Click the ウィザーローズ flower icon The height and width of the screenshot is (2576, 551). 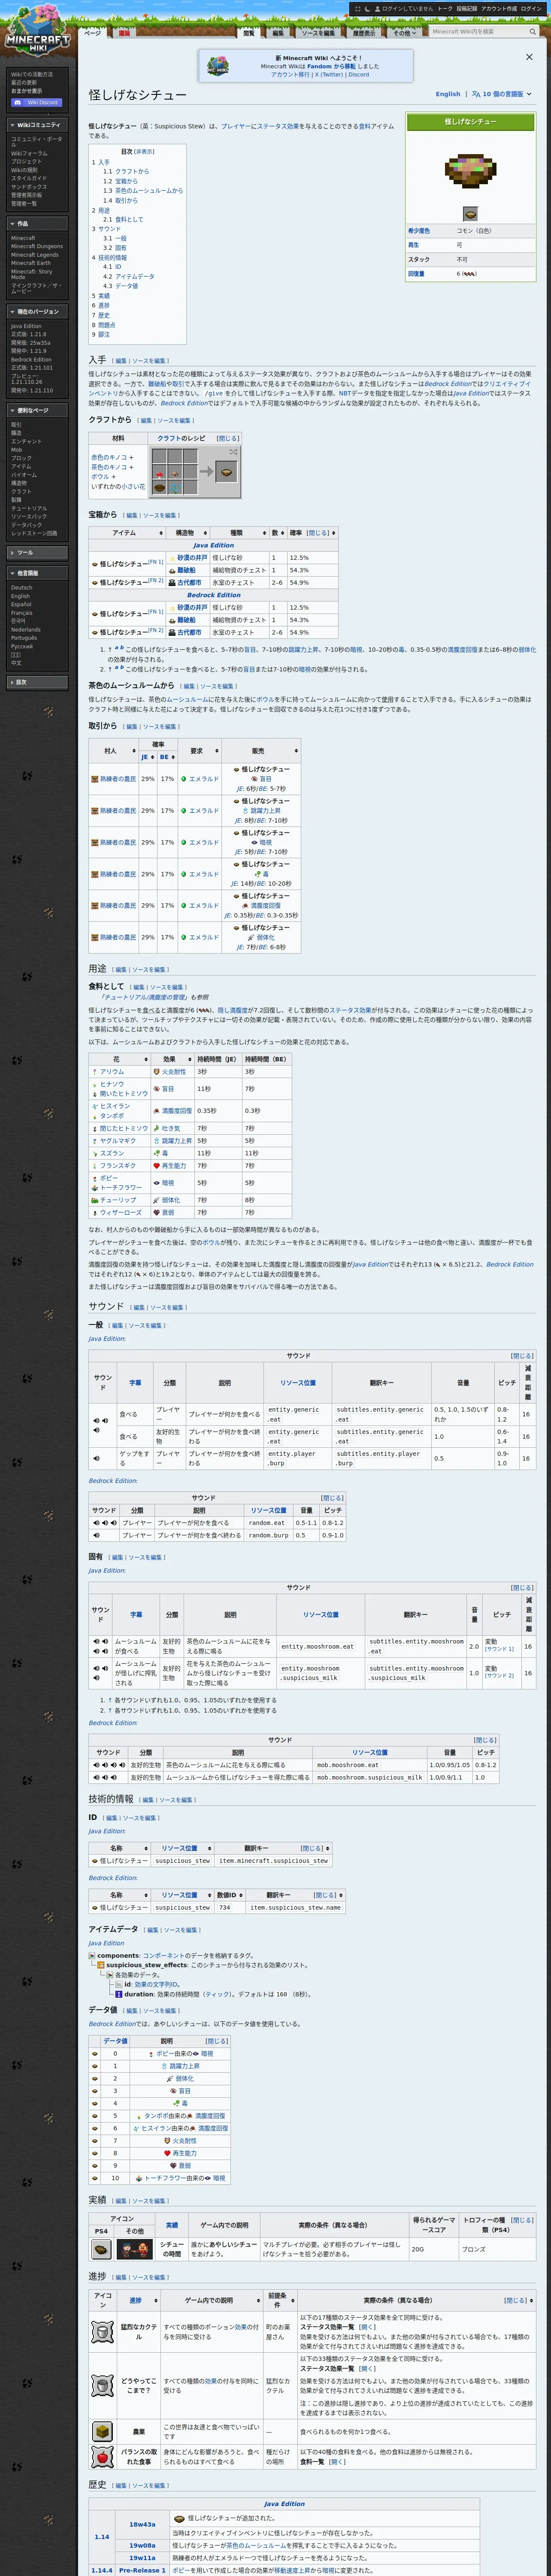tap(95, 1212)
